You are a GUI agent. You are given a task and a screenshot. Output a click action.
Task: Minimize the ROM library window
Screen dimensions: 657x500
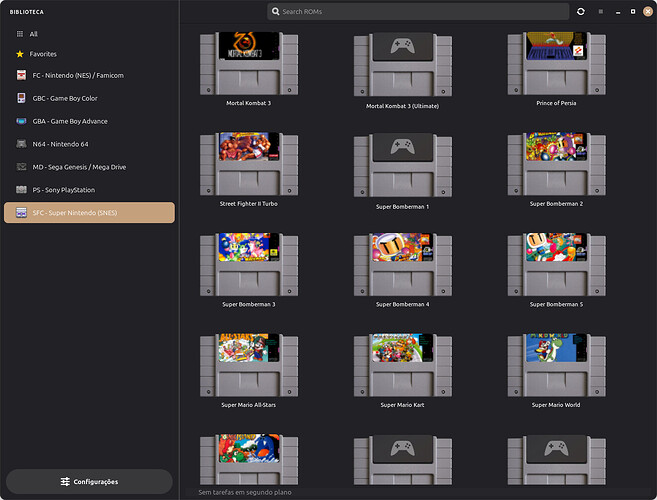(x=618, y=12)
